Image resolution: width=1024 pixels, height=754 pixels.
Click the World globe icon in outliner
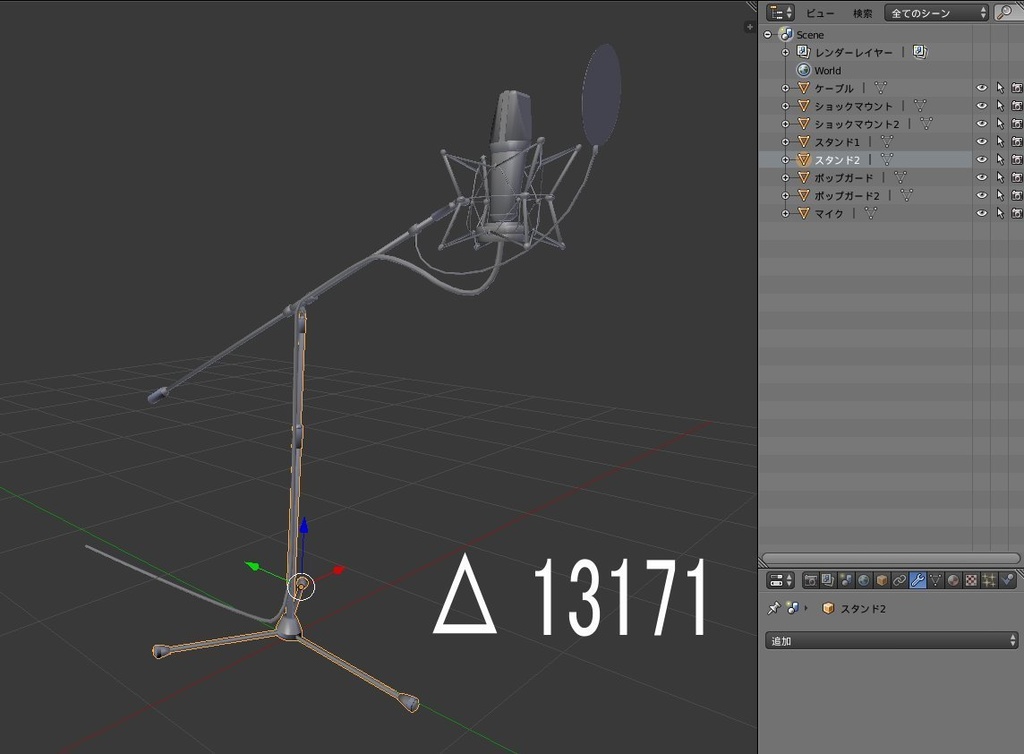804,70
